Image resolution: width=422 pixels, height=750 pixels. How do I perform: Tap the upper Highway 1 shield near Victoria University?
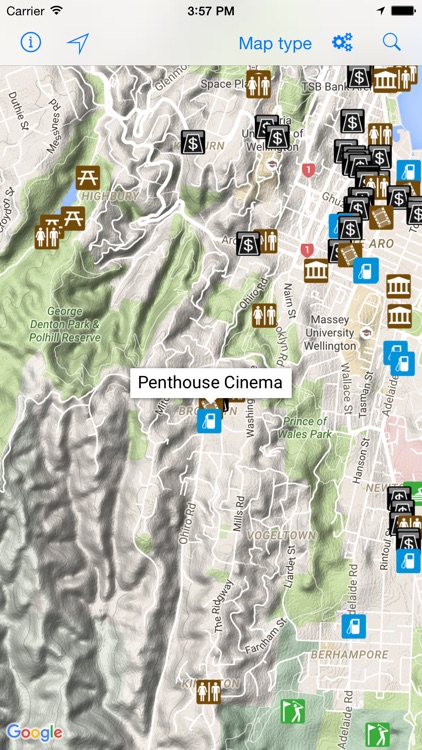(x=308, y=170)
